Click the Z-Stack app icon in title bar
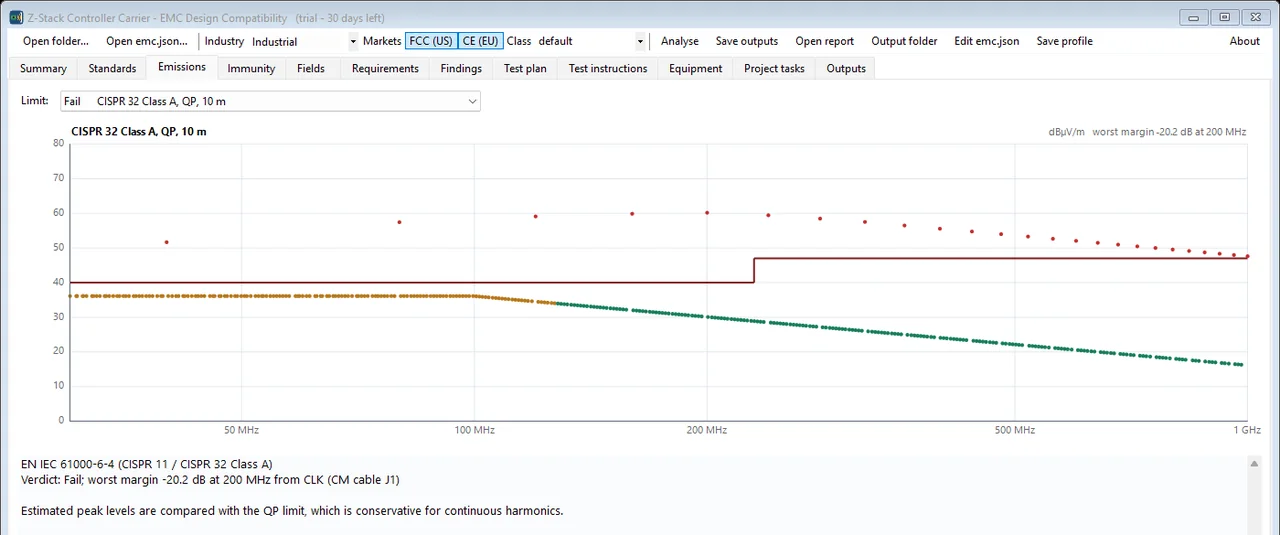Screen dimensions: 1280x535 pyautogui.click(x=16, y=17)
